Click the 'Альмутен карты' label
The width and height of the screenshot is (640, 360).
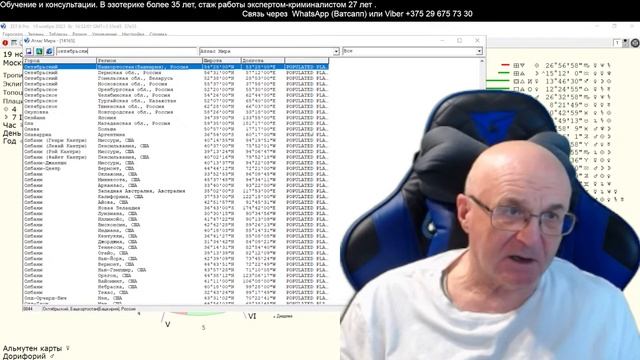(32, 348)
